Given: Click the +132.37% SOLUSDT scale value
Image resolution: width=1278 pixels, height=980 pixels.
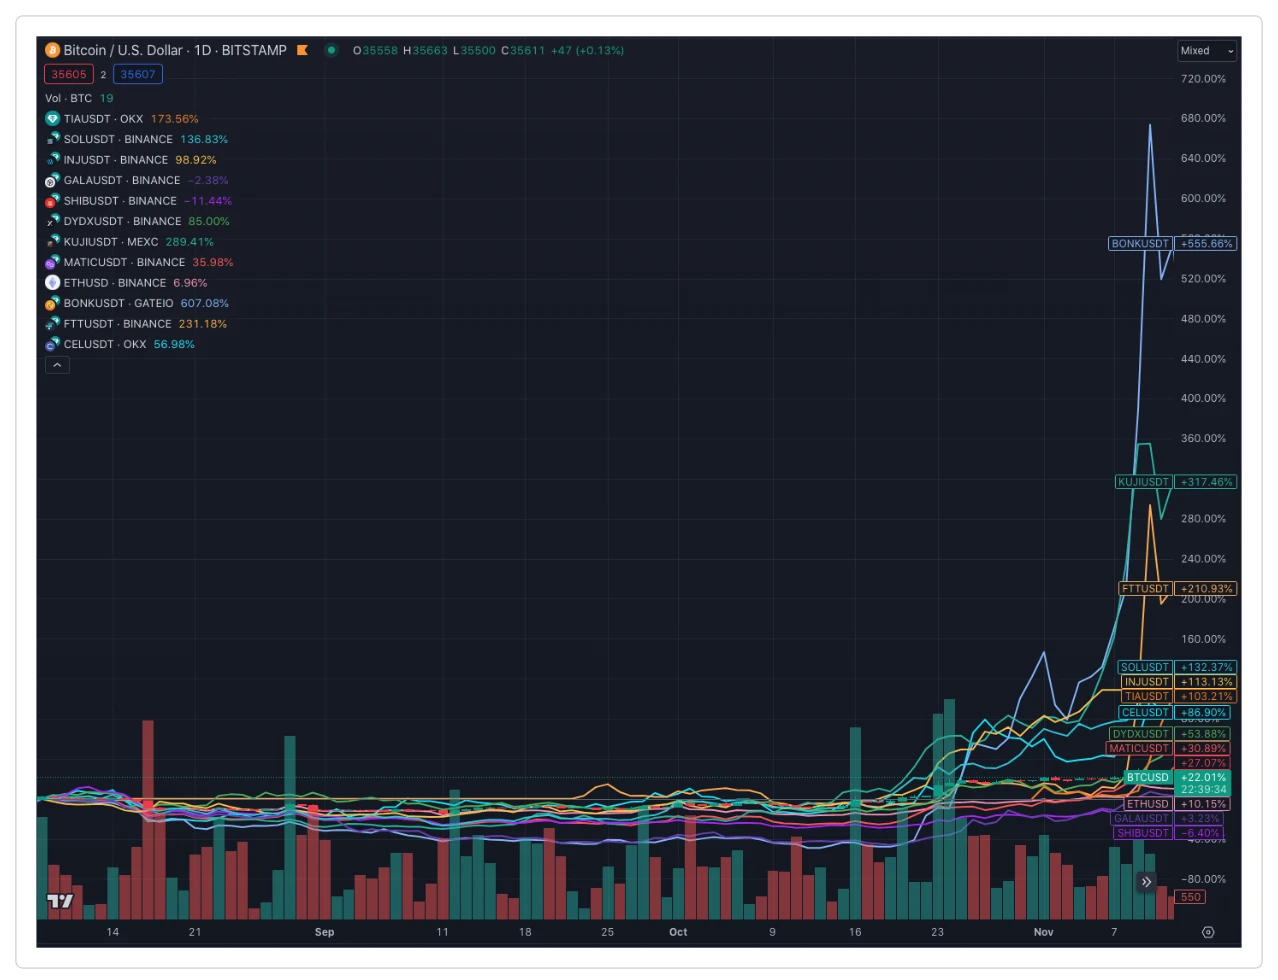Looking at the screenshot, I should pos(1206,667).
